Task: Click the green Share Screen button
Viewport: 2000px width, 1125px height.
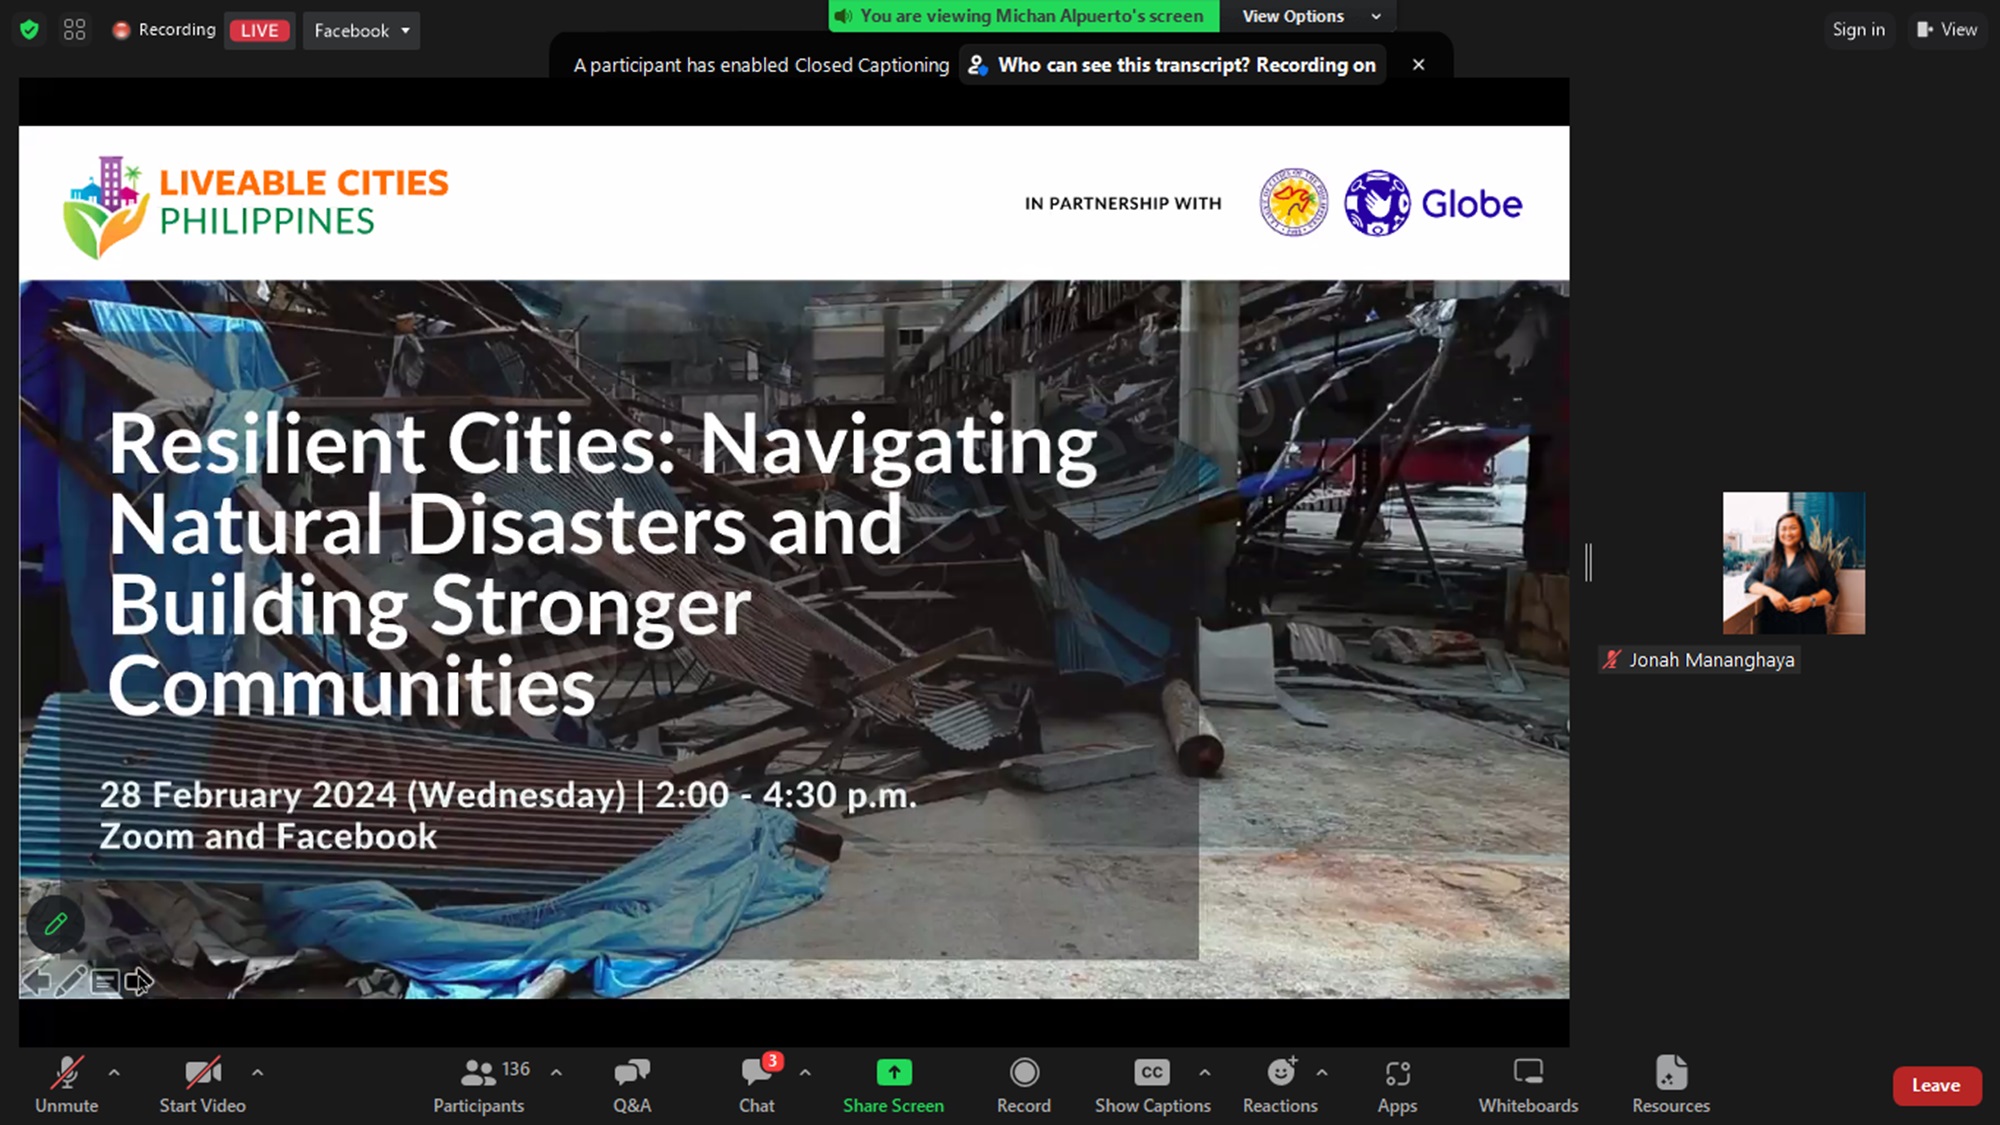Action: tap(894, 1085)
